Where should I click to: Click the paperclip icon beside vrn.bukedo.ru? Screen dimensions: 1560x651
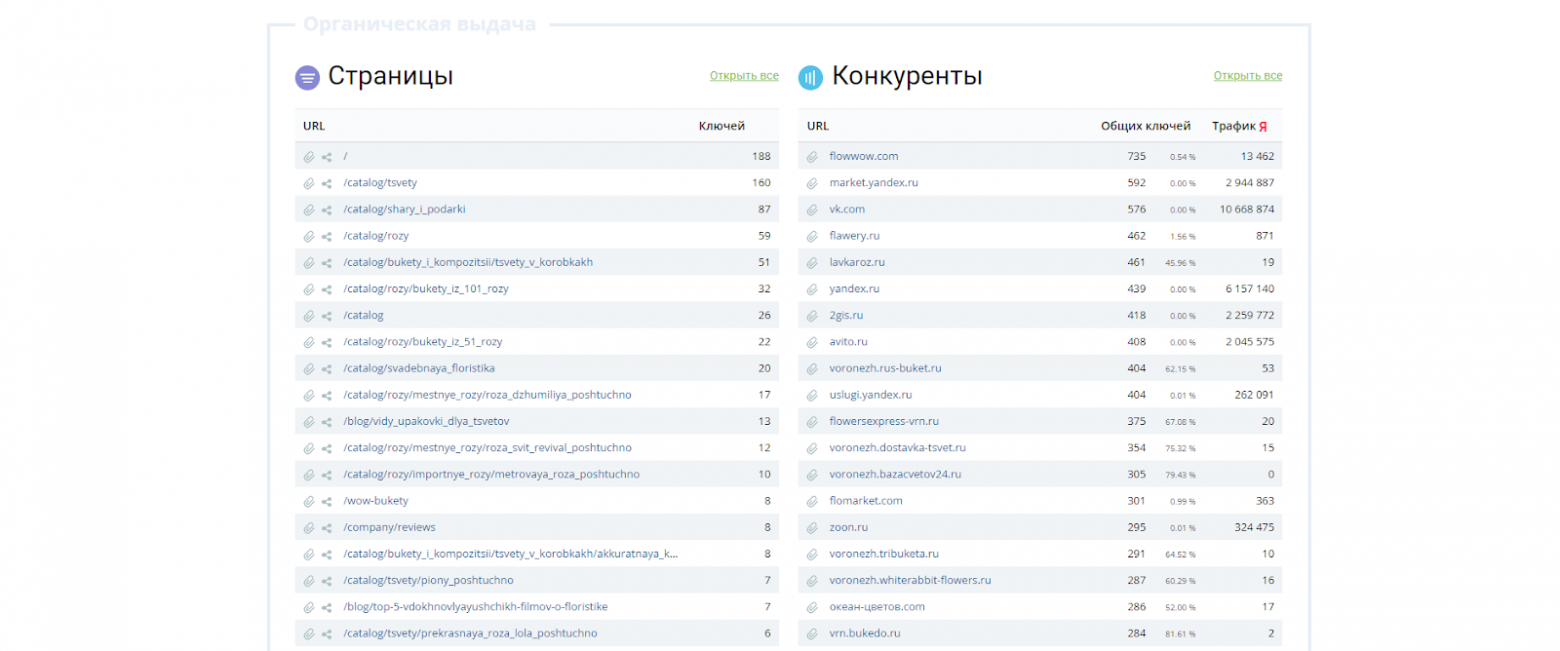point(813,634)
